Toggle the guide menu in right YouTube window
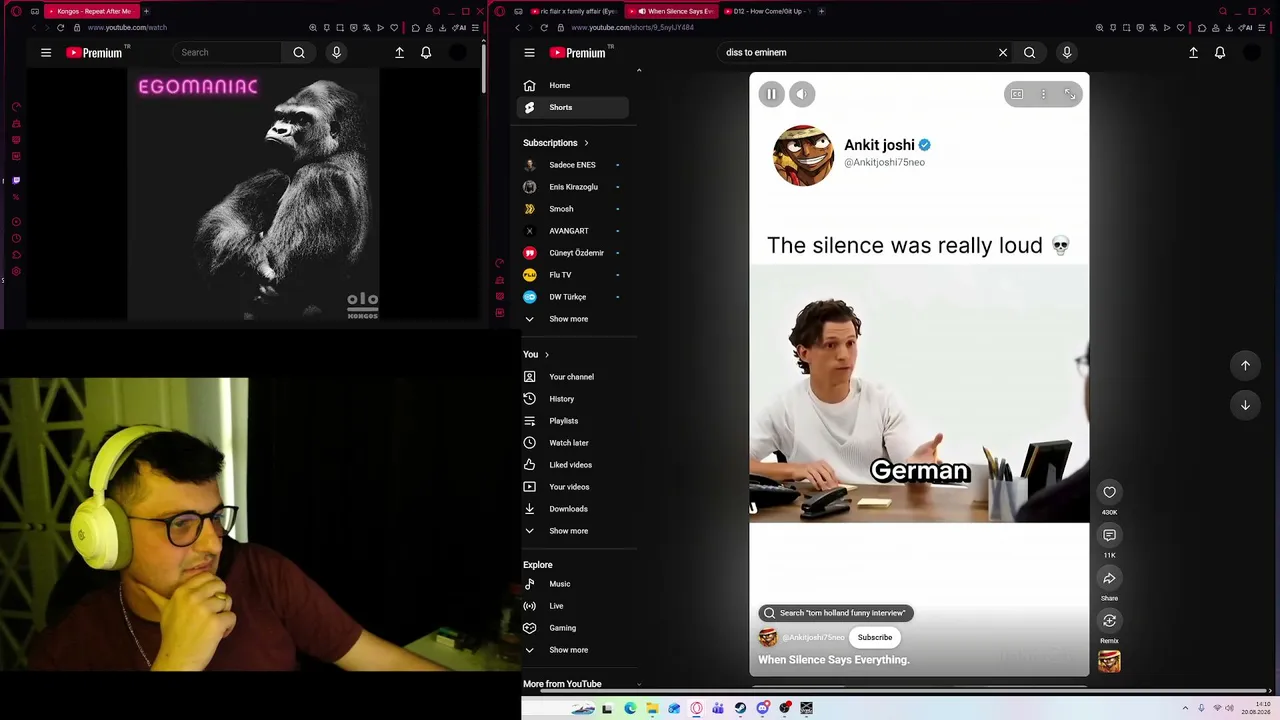The height and width of the screenshot is (720, 1280). tap(530, 52)
